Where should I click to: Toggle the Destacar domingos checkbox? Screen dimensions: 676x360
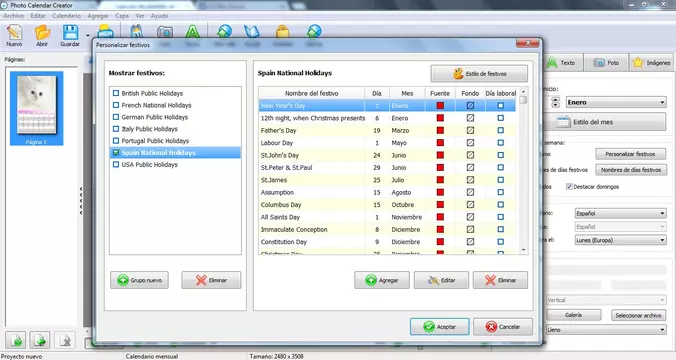pos(569,187)
